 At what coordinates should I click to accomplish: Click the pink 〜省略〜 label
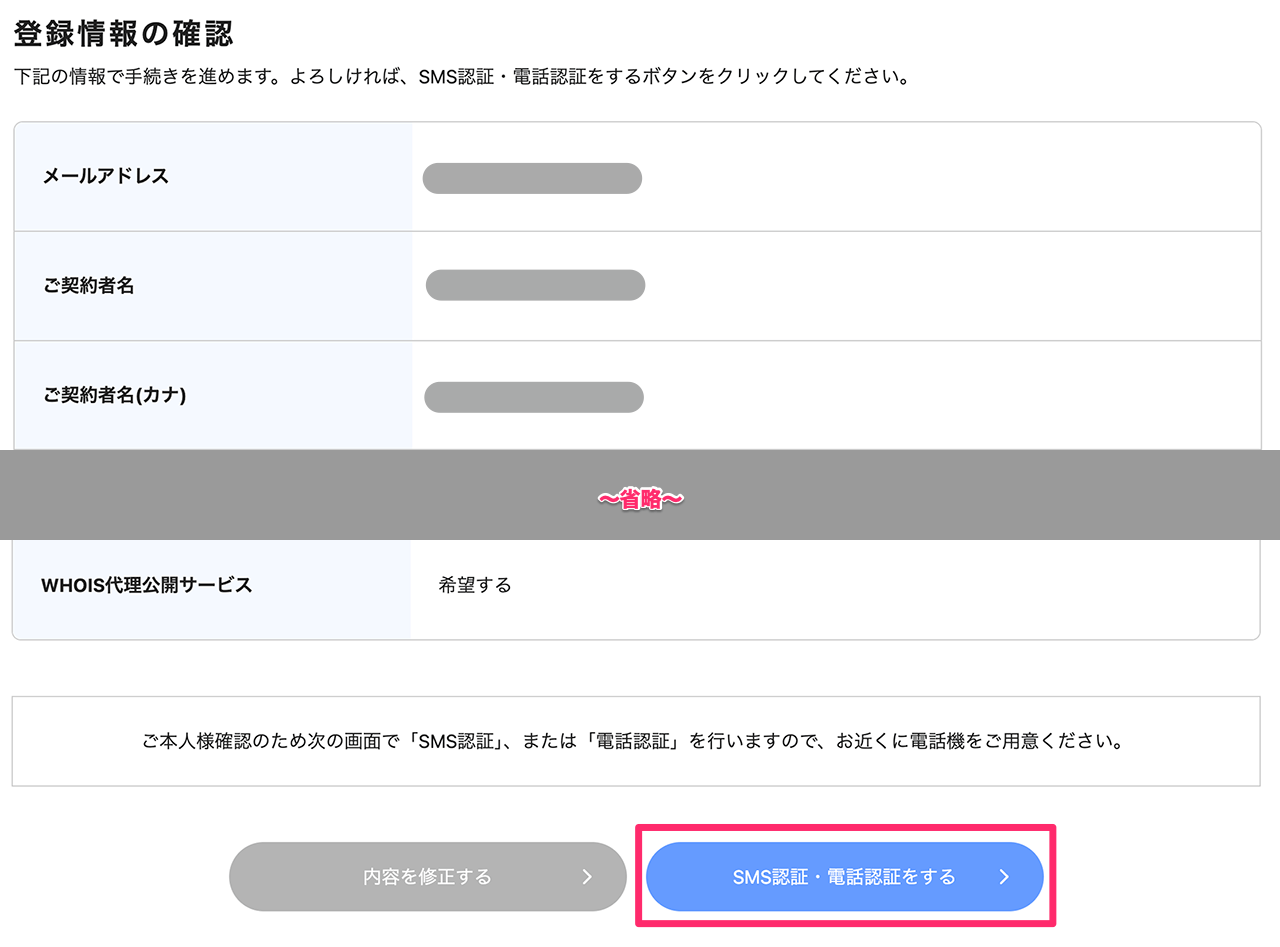coord(640,500)
